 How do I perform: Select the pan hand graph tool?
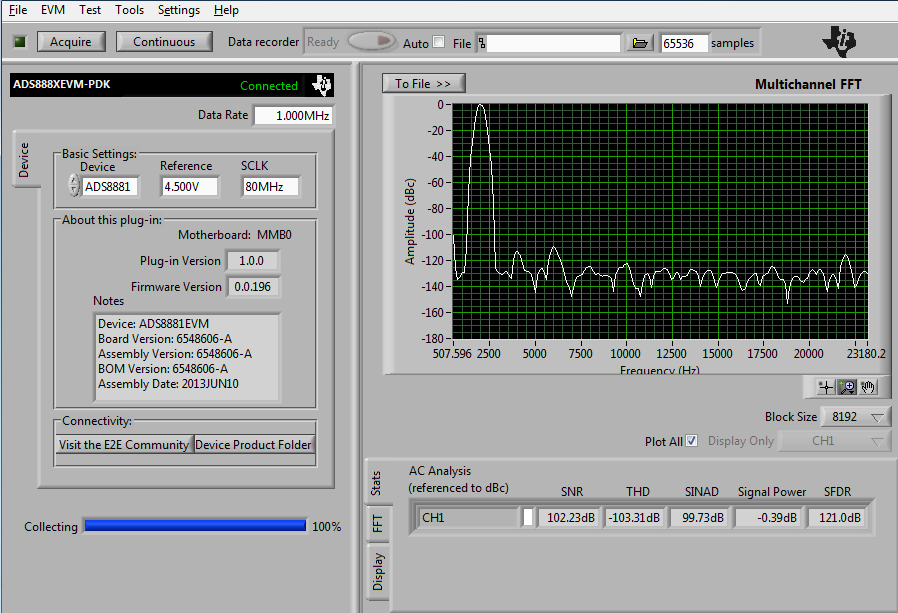(868, 387)
